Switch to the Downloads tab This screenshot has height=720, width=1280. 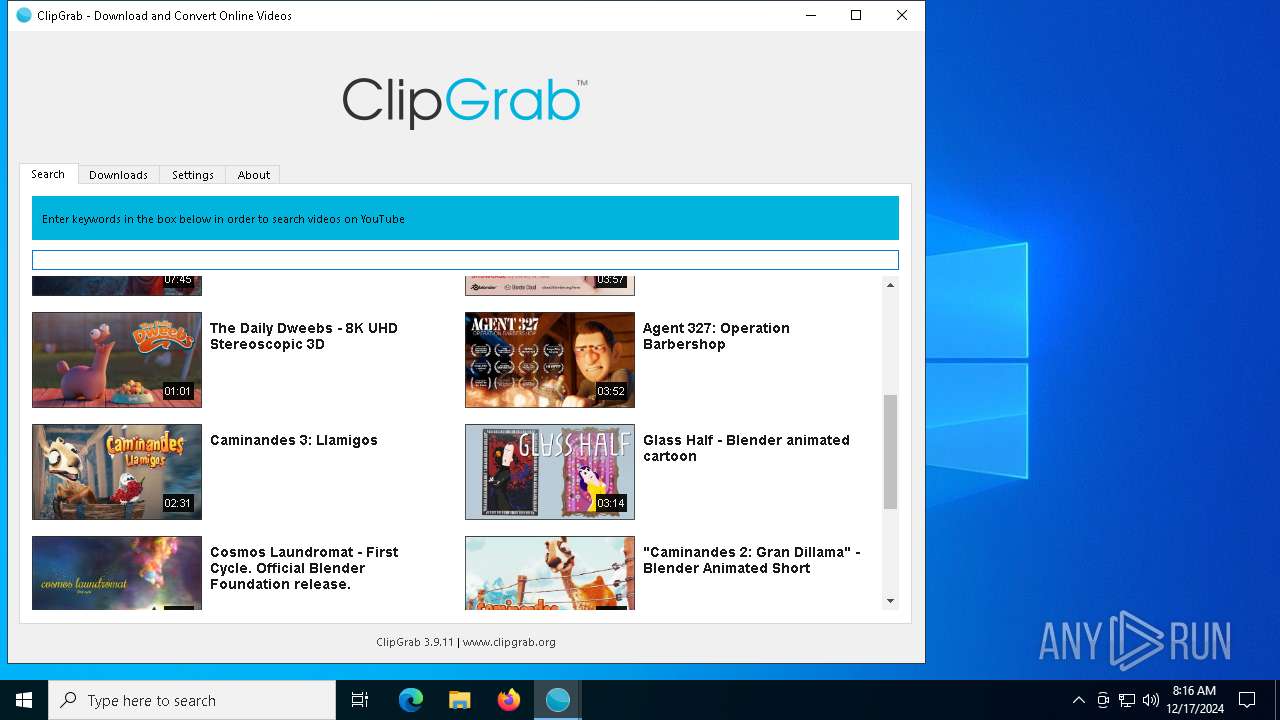(x=118, y=175)
